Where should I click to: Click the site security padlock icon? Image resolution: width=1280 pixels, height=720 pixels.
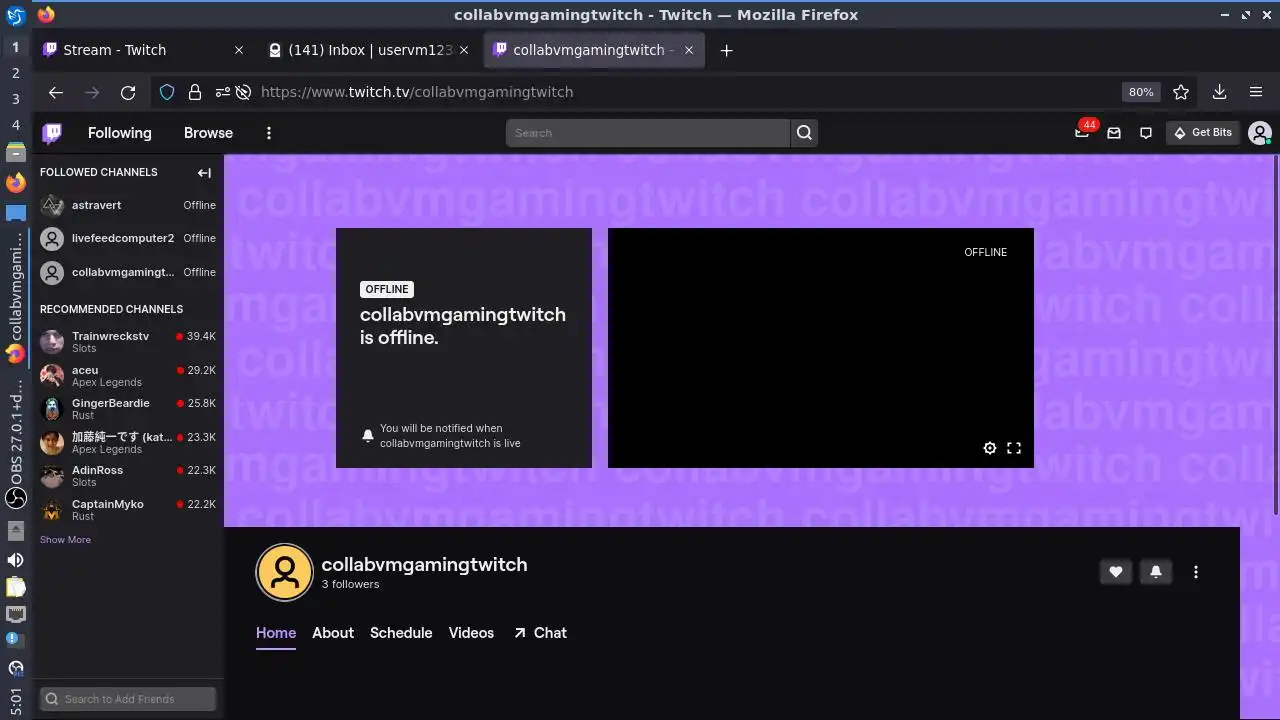coord(195,92)
